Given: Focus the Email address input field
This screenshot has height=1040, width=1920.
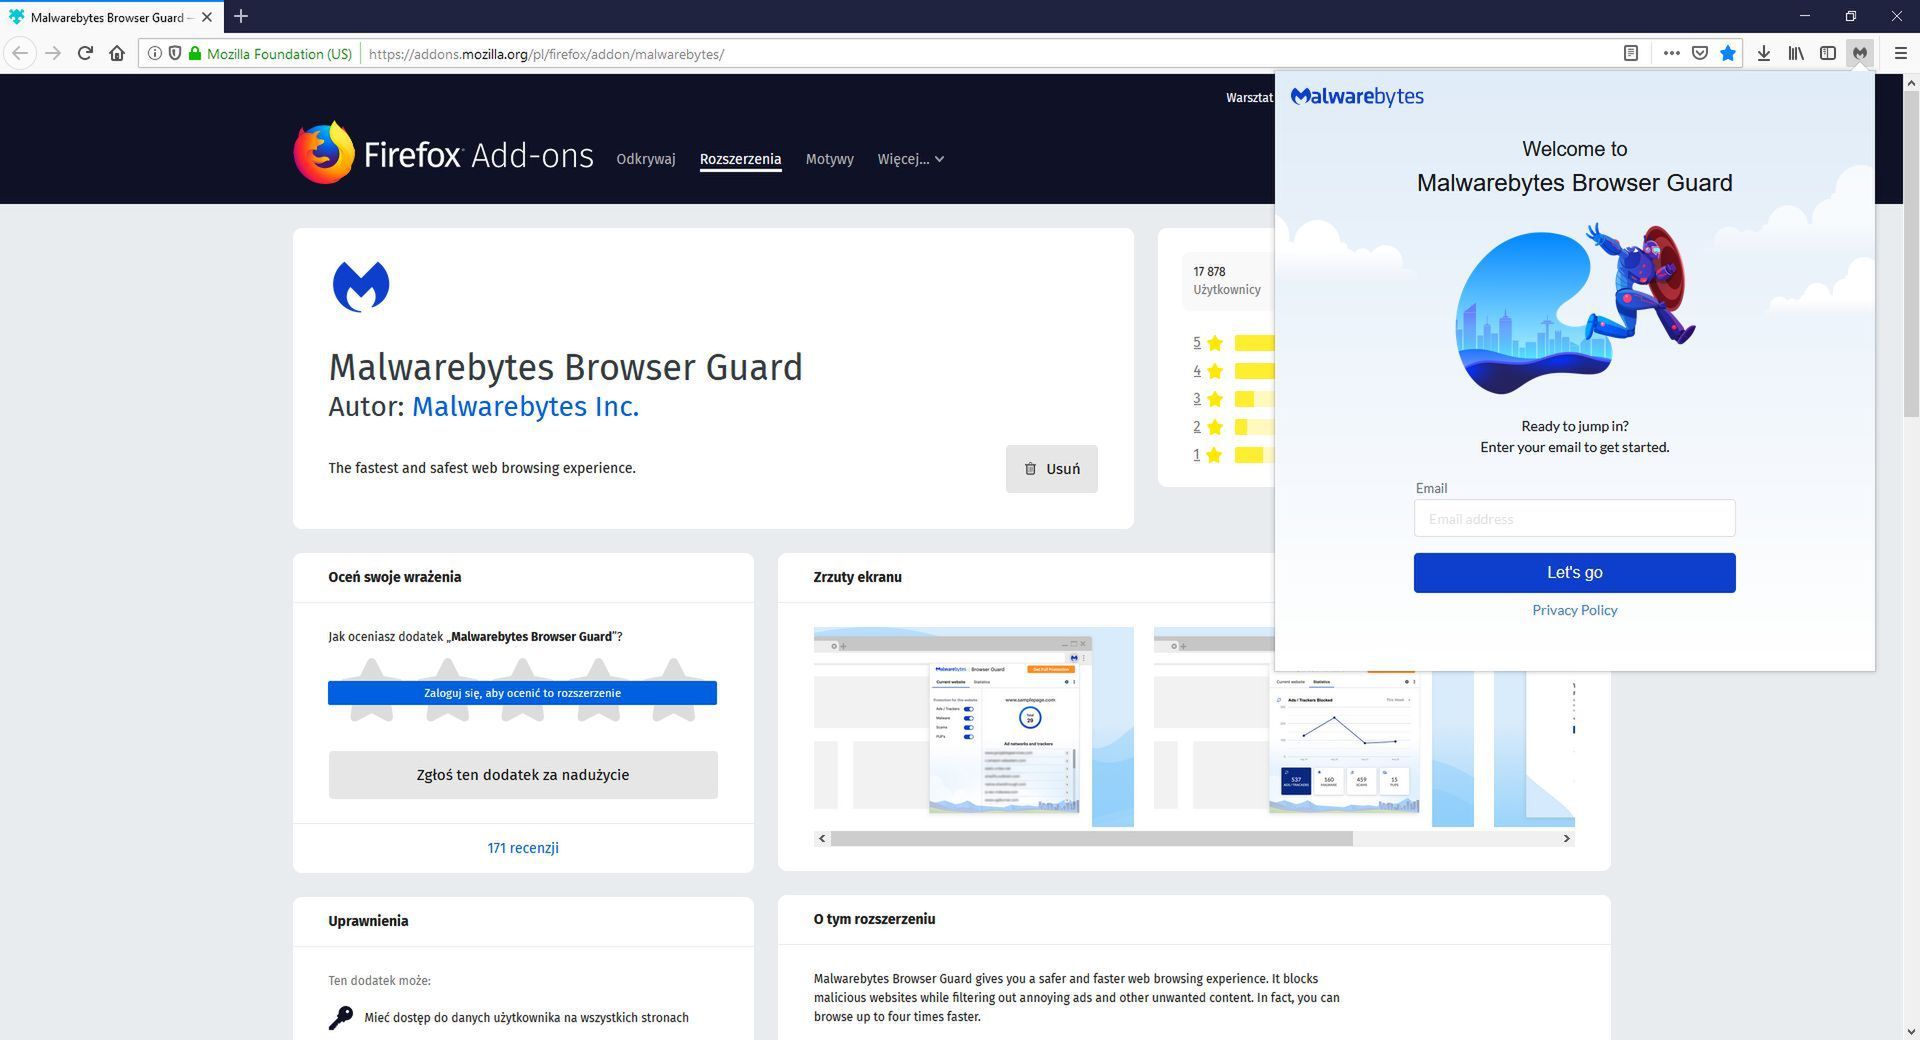Looking at the screenshot, I should [1574, 518].
